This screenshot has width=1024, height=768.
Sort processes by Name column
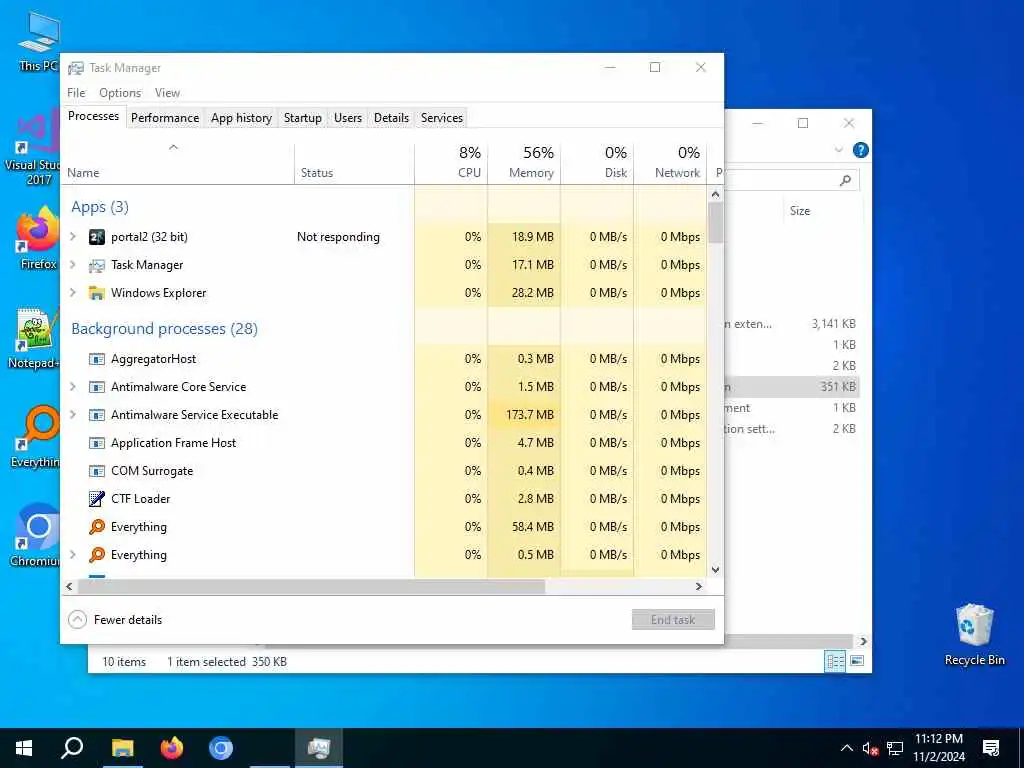[x=177, y=163]
